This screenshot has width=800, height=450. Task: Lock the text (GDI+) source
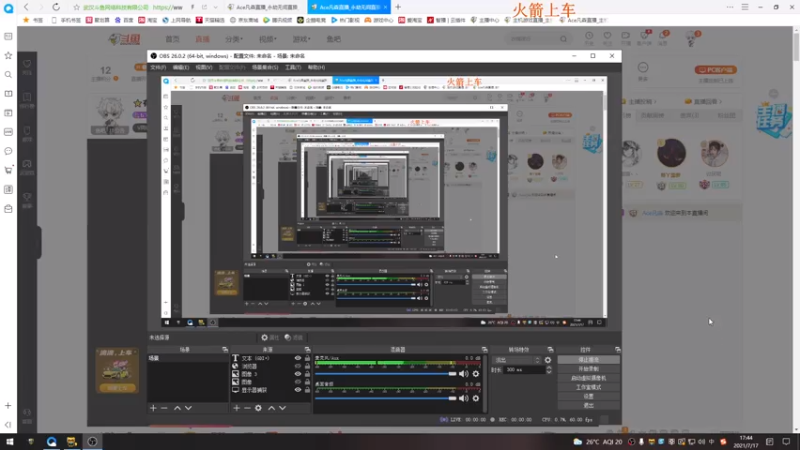tap(307, 358)
